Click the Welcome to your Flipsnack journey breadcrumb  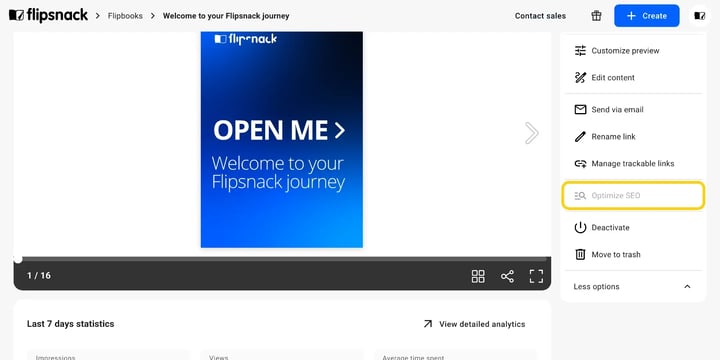tap(226, 16)
